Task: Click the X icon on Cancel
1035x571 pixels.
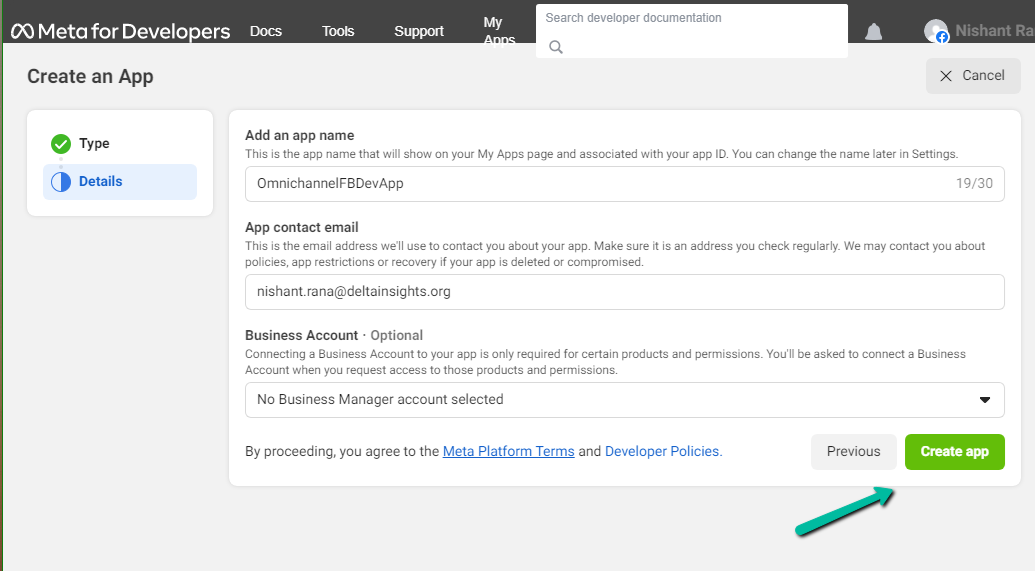Action: [946, 76]
